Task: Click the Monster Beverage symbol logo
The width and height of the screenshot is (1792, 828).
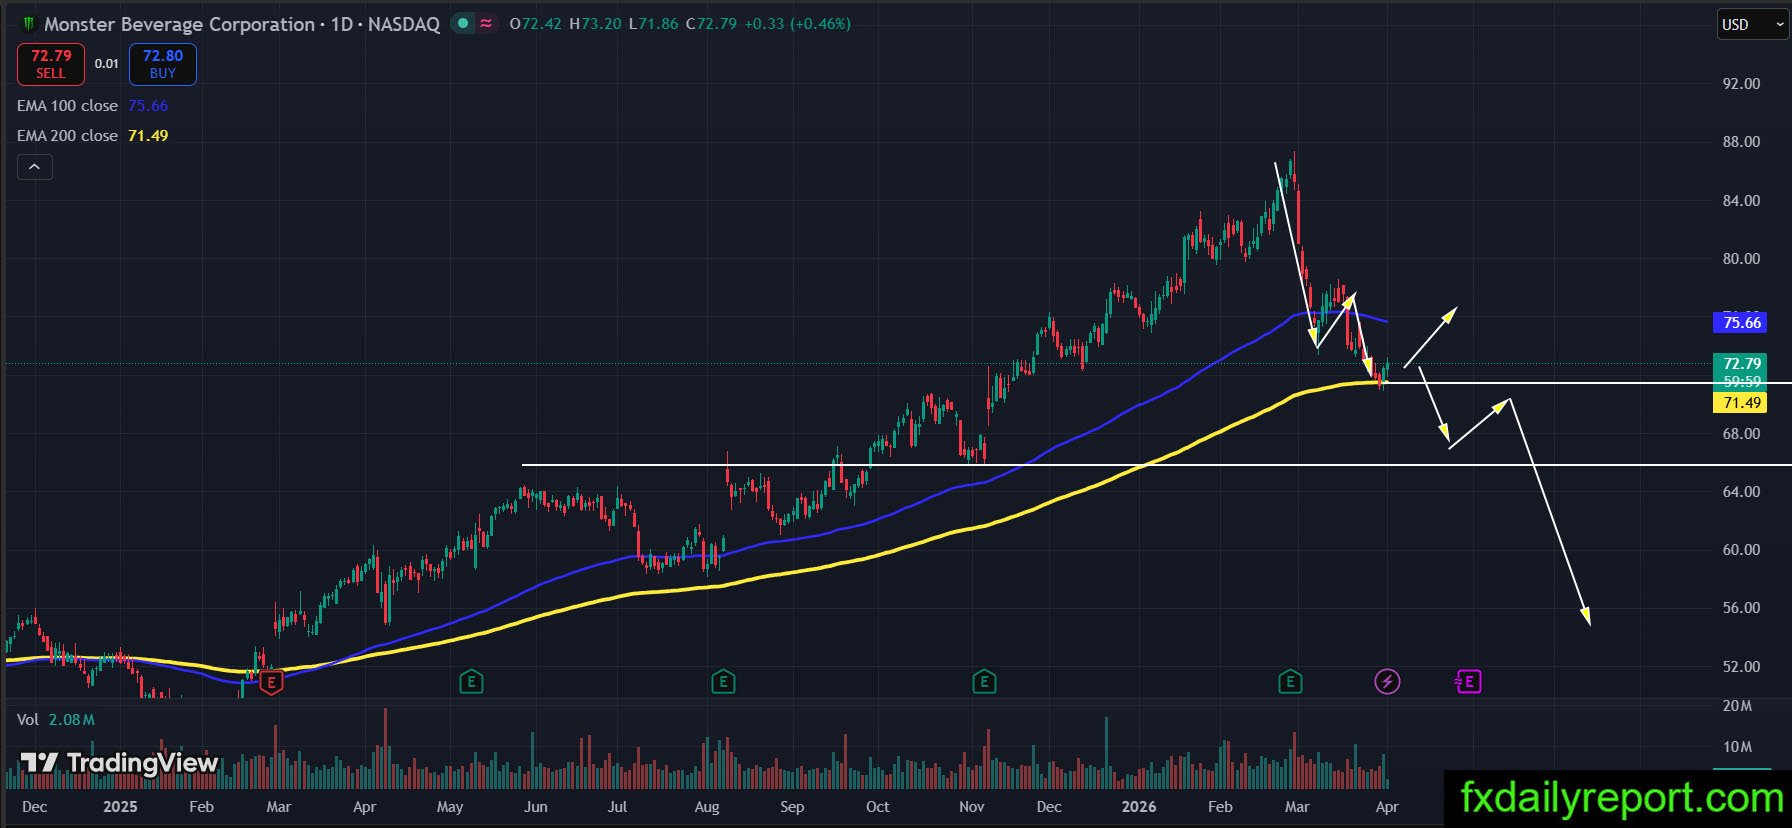Action: [28, 24]
